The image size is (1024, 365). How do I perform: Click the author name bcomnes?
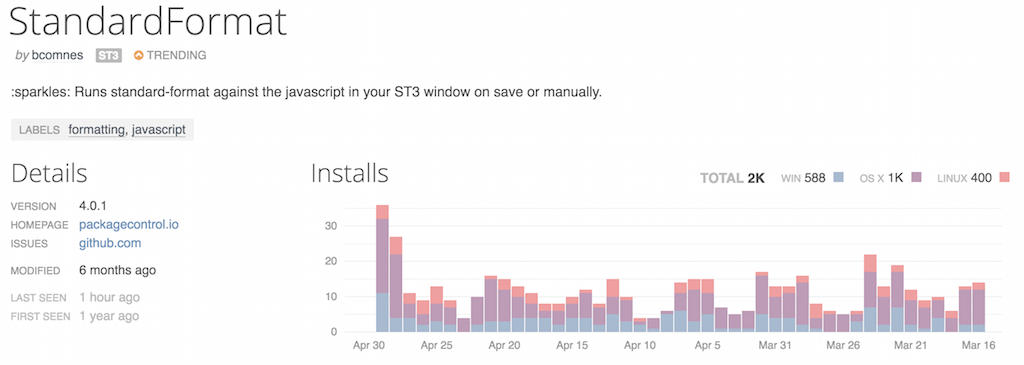coord(57,56)
